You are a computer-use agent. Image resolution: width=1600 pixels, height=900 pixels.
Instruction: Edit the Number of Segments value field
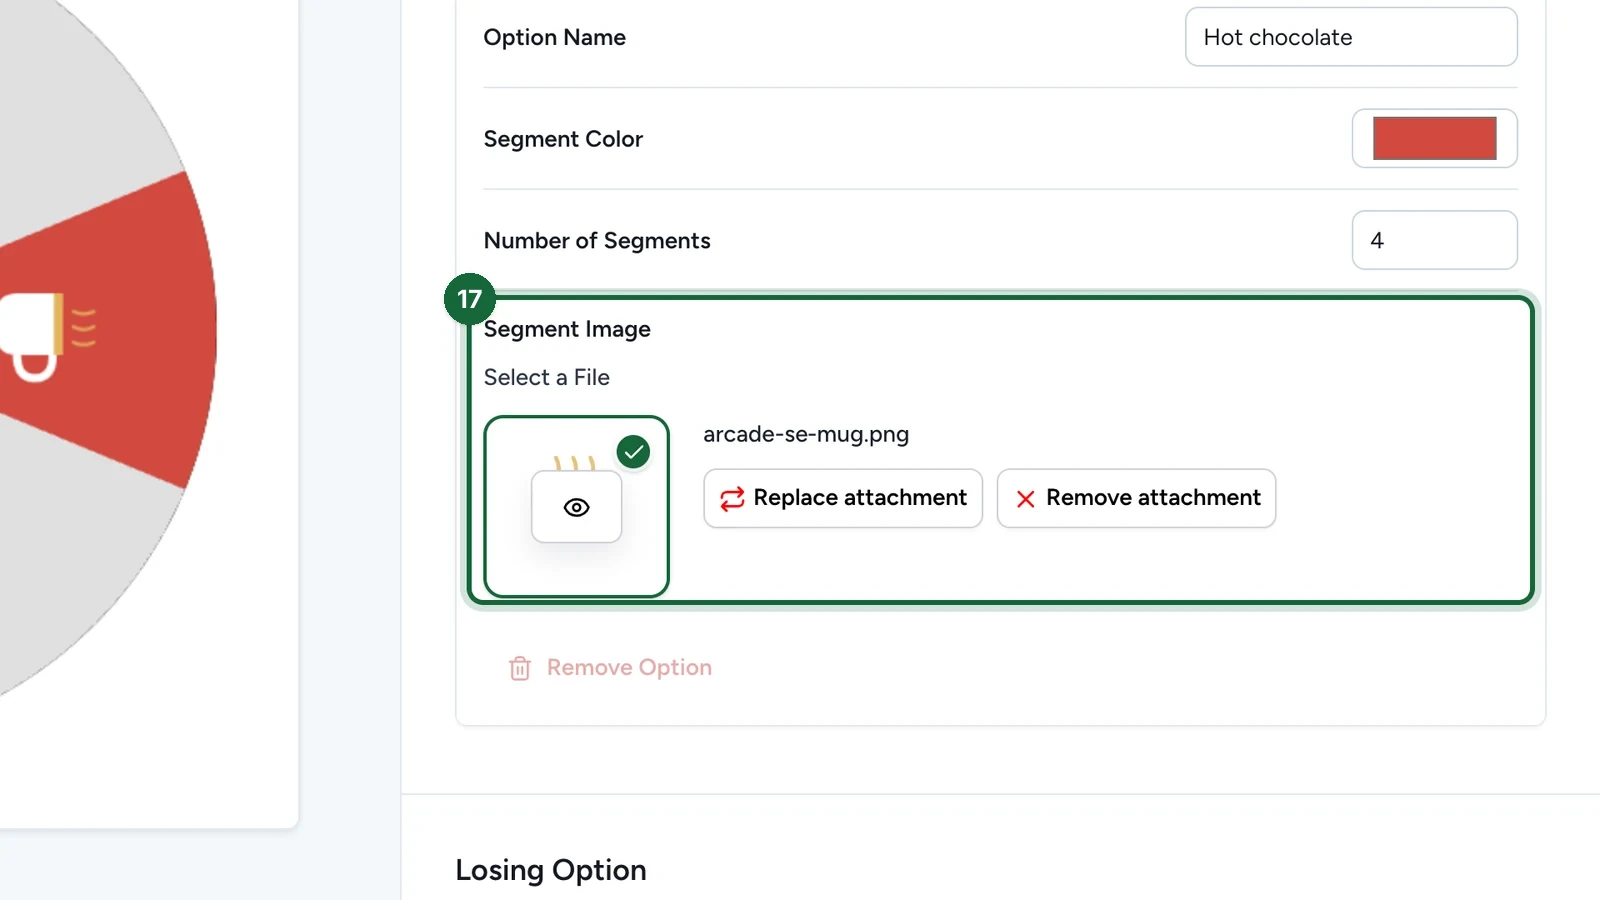click(x=1434, y=240)
